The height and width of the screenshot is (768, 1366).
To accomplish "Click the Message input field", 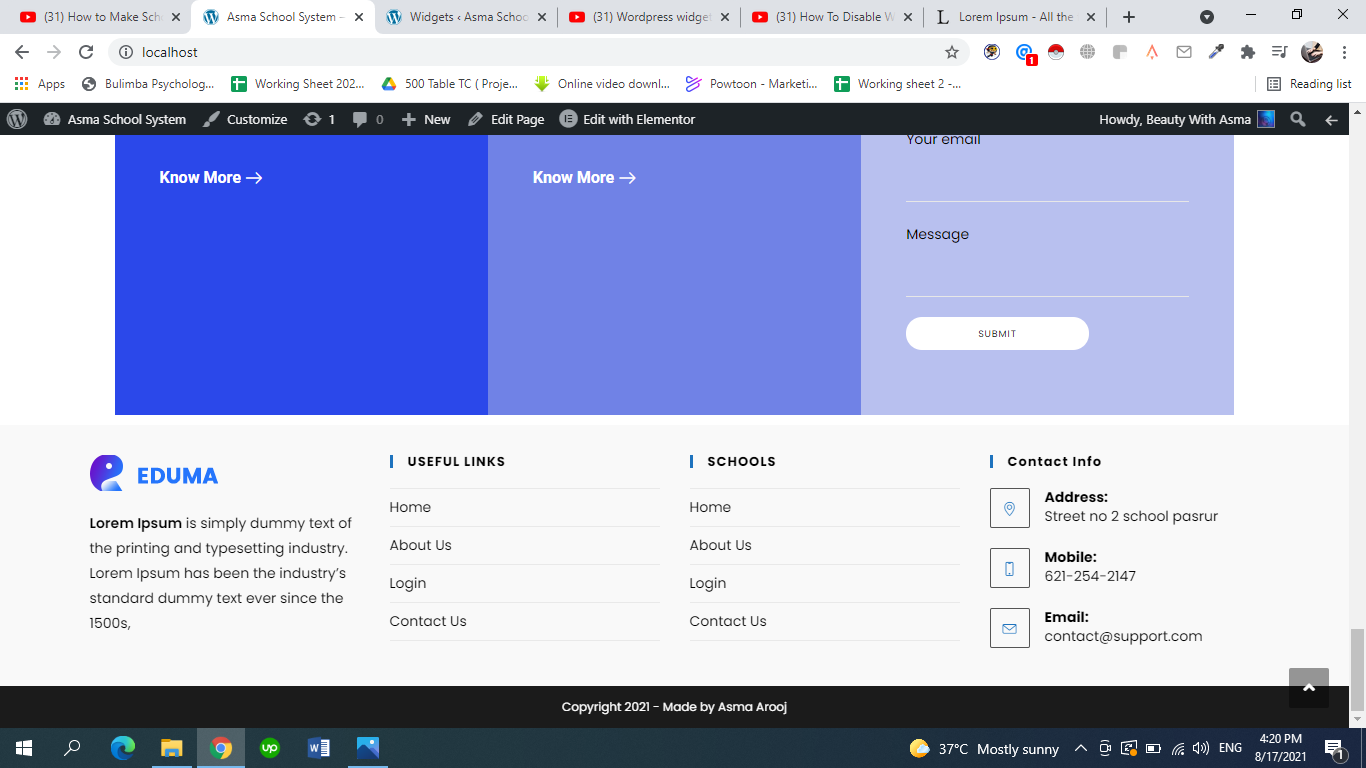I will tap(1046, 275).
